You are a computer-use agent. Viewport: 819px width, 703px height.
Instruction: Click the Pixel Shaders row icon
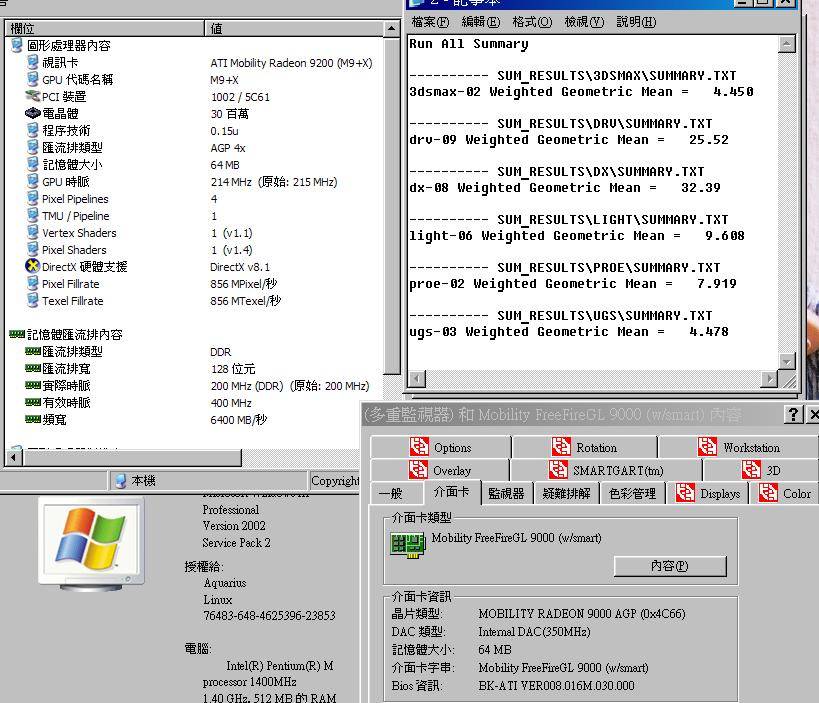click(33, 249)
